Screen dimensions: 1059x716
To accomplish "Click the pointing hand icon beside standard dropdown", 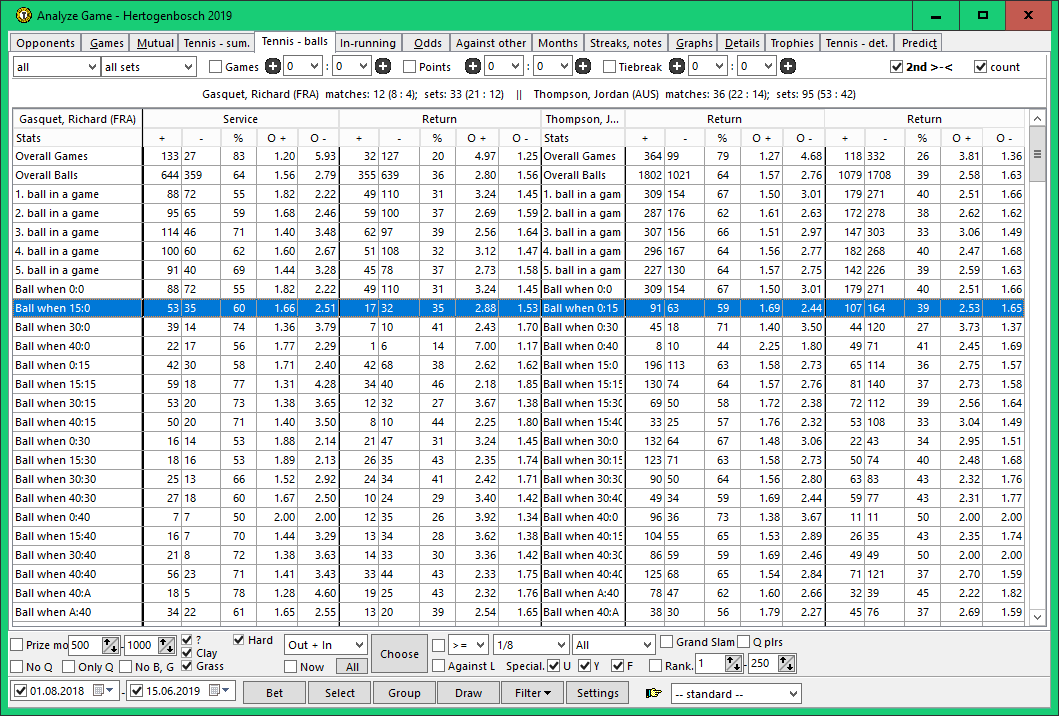I will (x=654, y=693).
